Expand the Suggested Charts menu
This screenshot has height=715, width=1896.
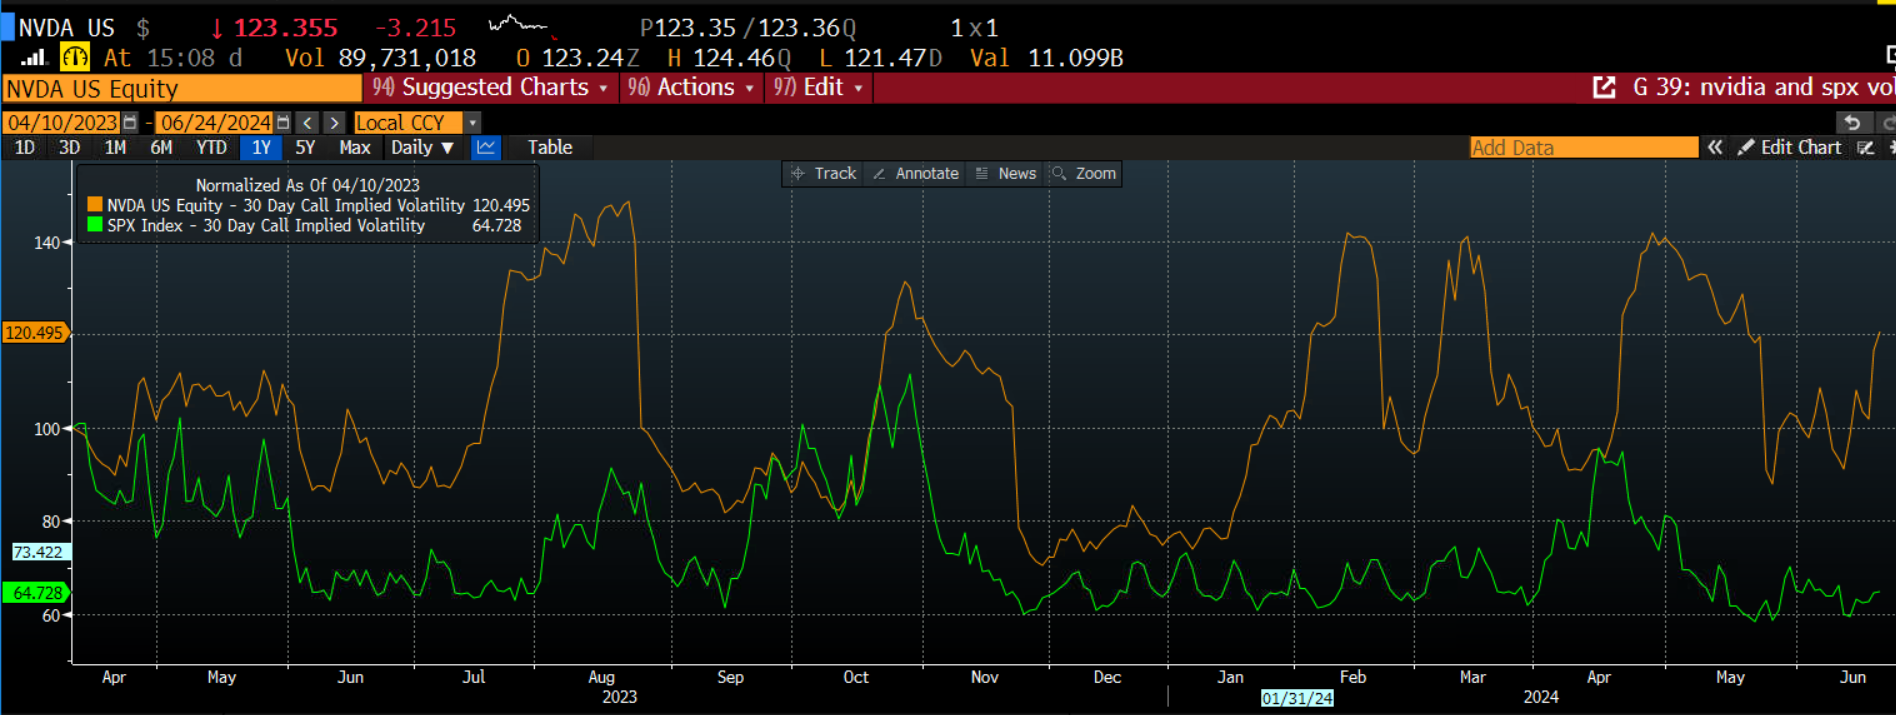pos(490,87)
